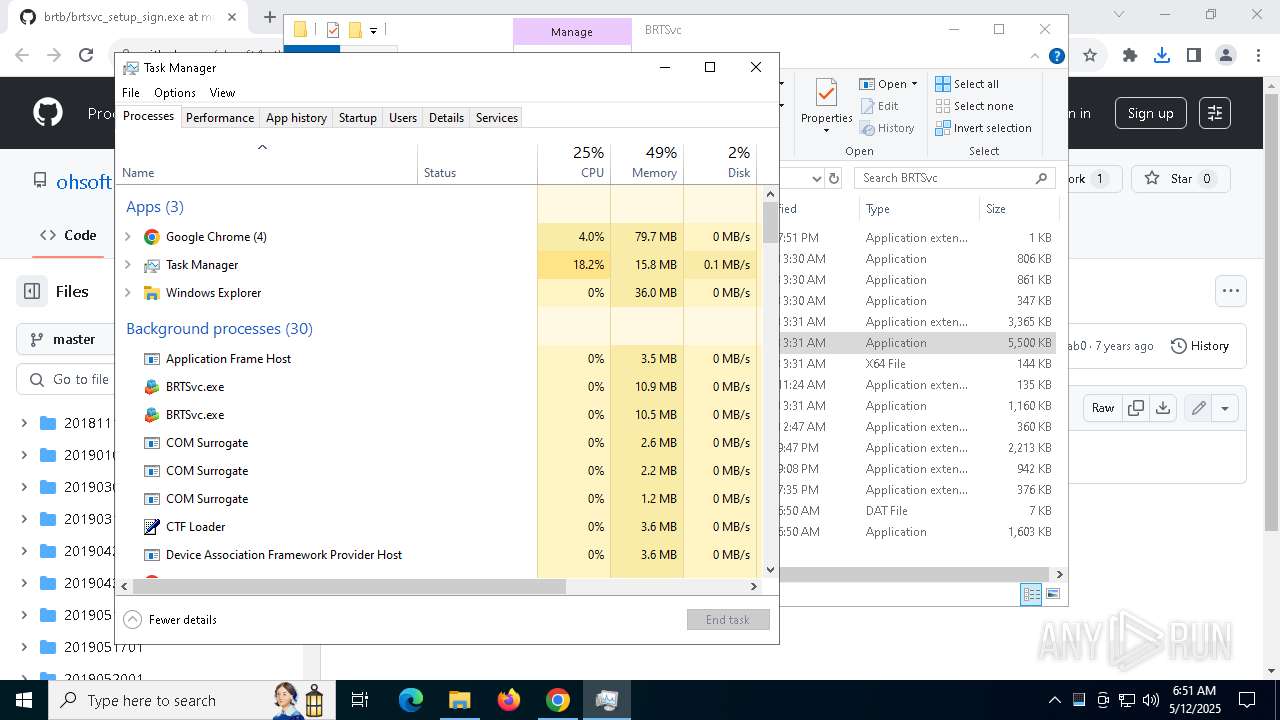Screen dimensions: 1280x720
Task: Switch to Startup tab
Action: click(357, 118)
